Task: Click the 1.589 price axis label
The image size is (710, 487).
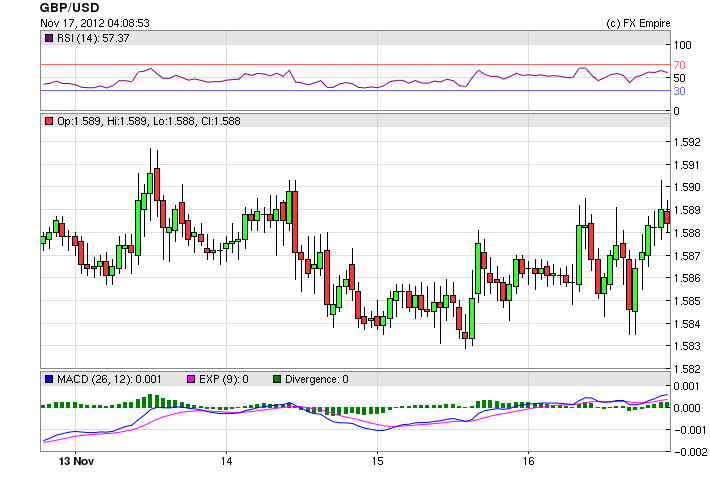Action: [687, 210]
